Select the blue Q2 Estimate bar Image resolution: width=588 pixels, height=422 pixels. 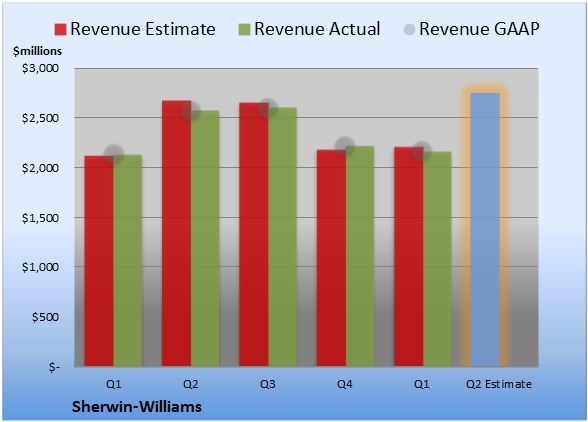[x=485, y=230]
